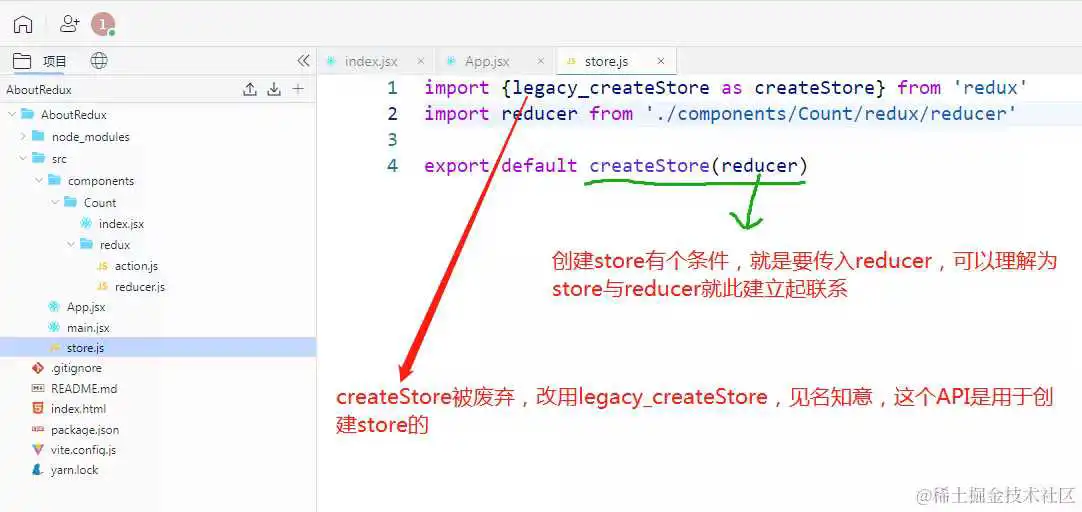Close the App.jsx editor tab
This screenshot has height=512, width=1082.
[540, 61]
